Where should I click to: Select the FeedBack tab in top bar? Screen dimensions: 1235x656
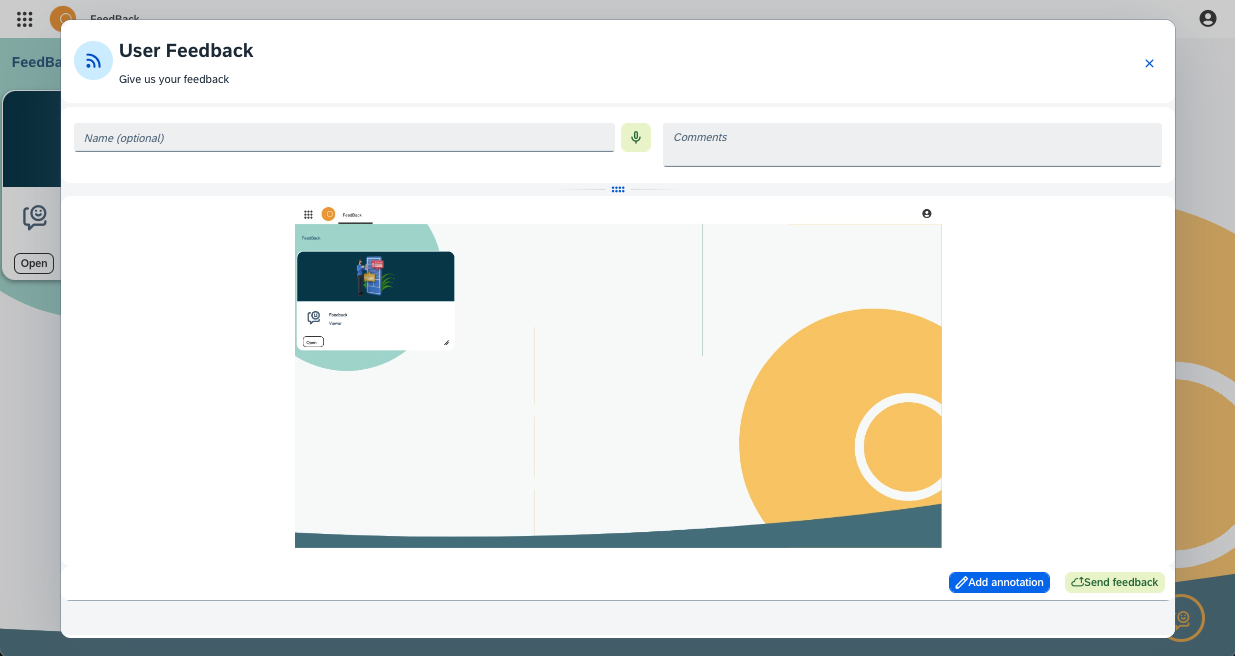(115, 17)
